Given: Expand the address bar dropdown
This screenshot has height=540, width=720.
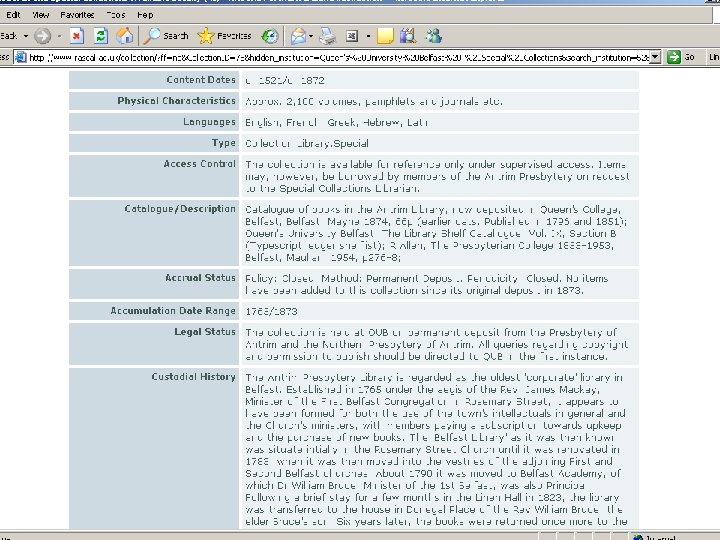Looking at the screenshot, I should point(655,57).
